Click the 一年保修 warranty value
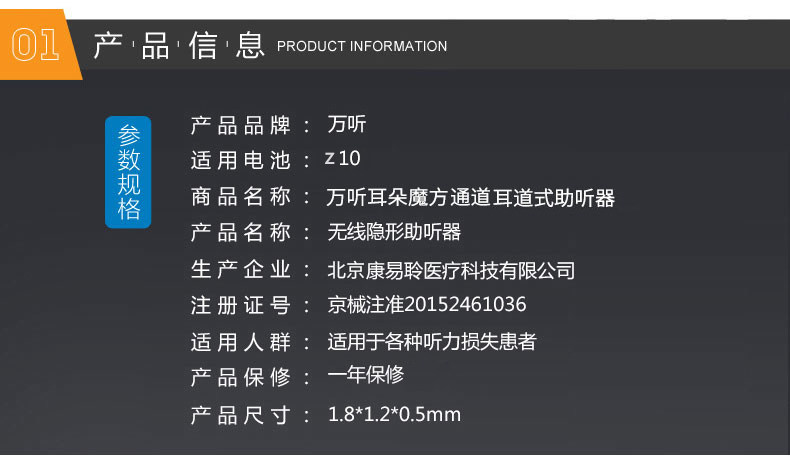The width and height of the screenshot is (790, 469). [366, 374]
